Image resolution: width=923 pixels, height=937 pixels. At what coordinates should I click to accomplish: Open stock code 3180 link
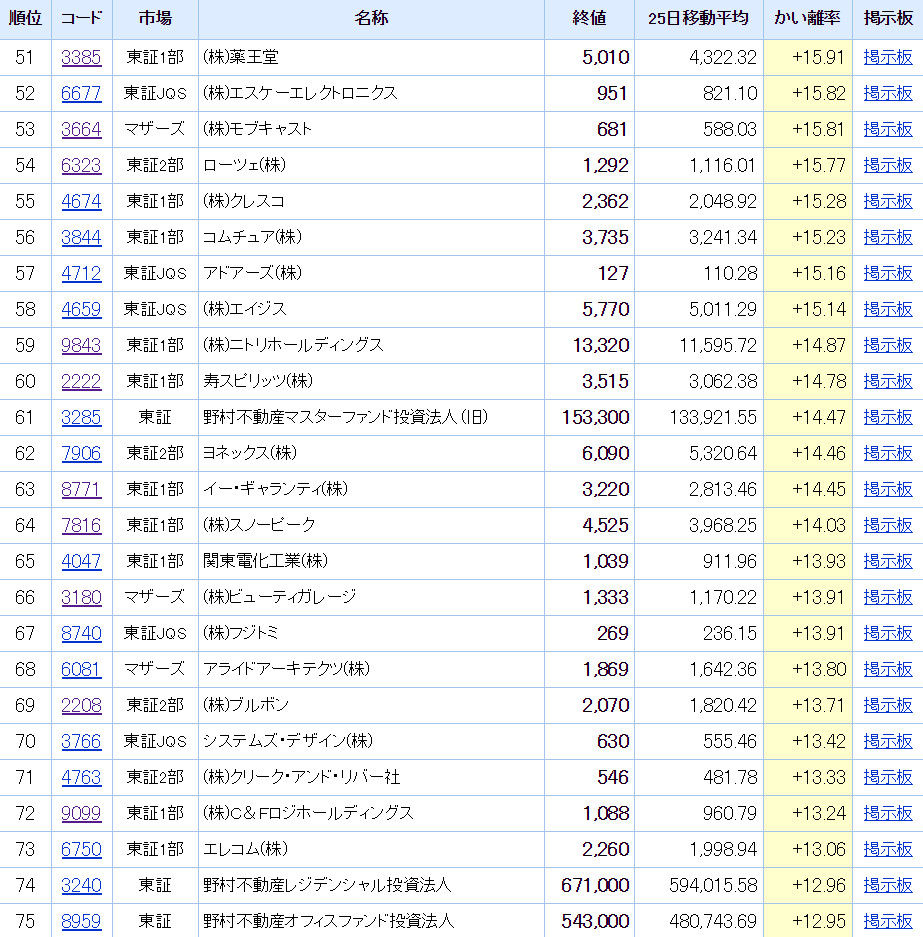tap(81, 597)
